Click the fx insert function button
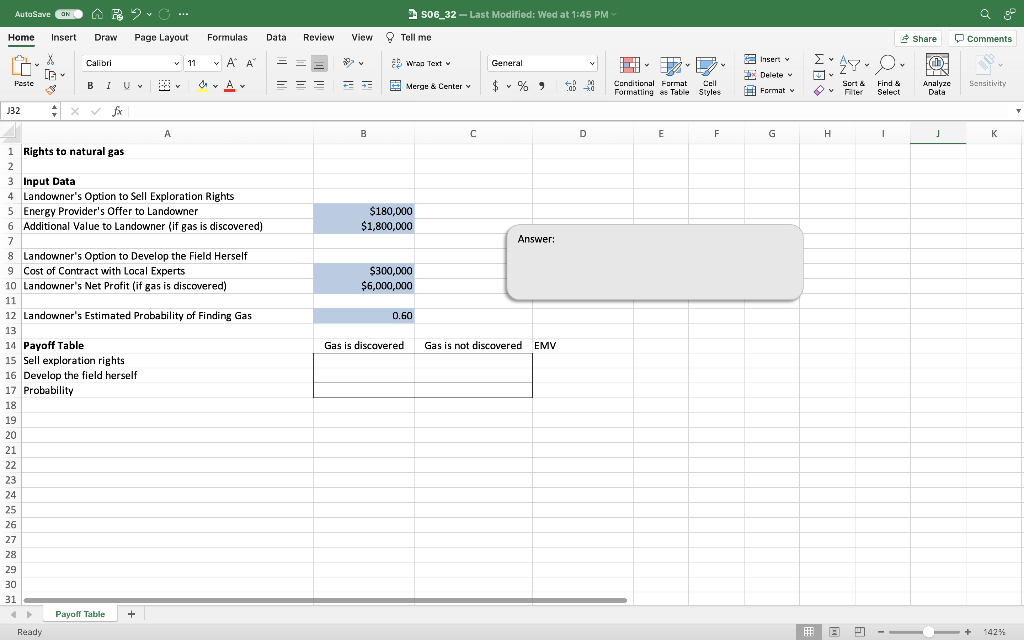The height and width of the screenshot is (640, 1024). tap(118, 111)
